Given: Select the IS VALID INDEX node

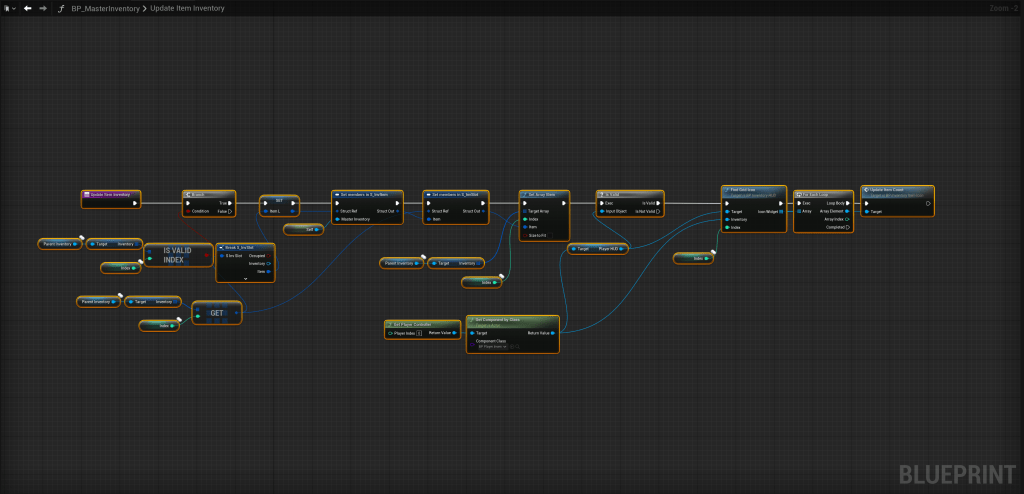Looking at the screenshot, I should point(180,254).
